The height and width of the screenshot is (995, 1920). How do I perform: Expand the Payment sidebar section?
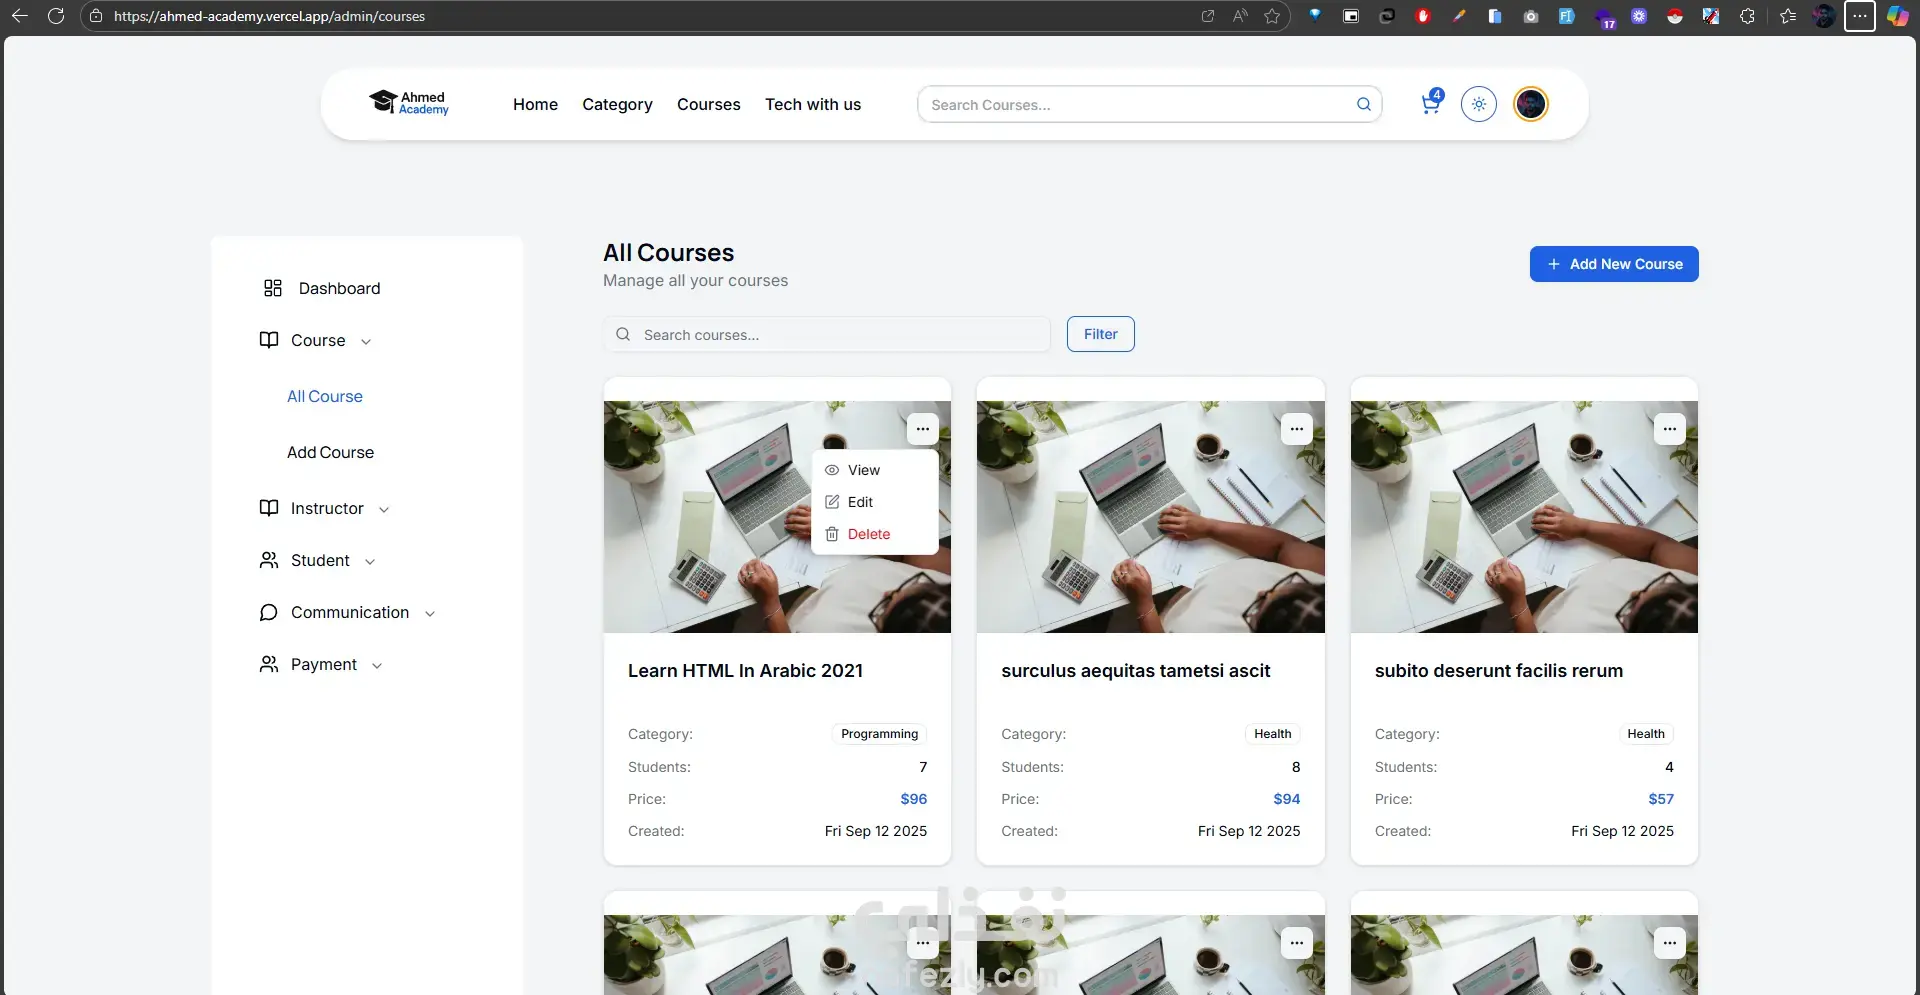[x=321, y=664]
